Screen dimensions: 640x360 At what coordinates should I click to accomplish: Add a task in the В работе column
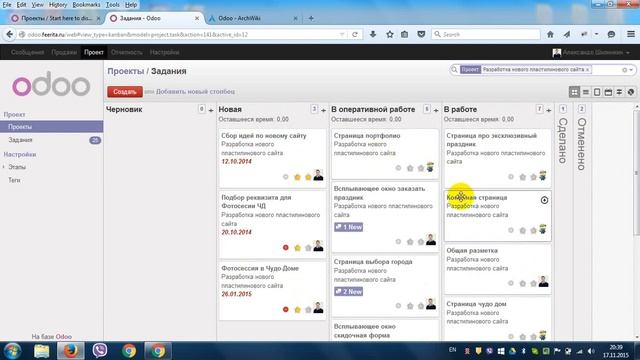[549, 110]
